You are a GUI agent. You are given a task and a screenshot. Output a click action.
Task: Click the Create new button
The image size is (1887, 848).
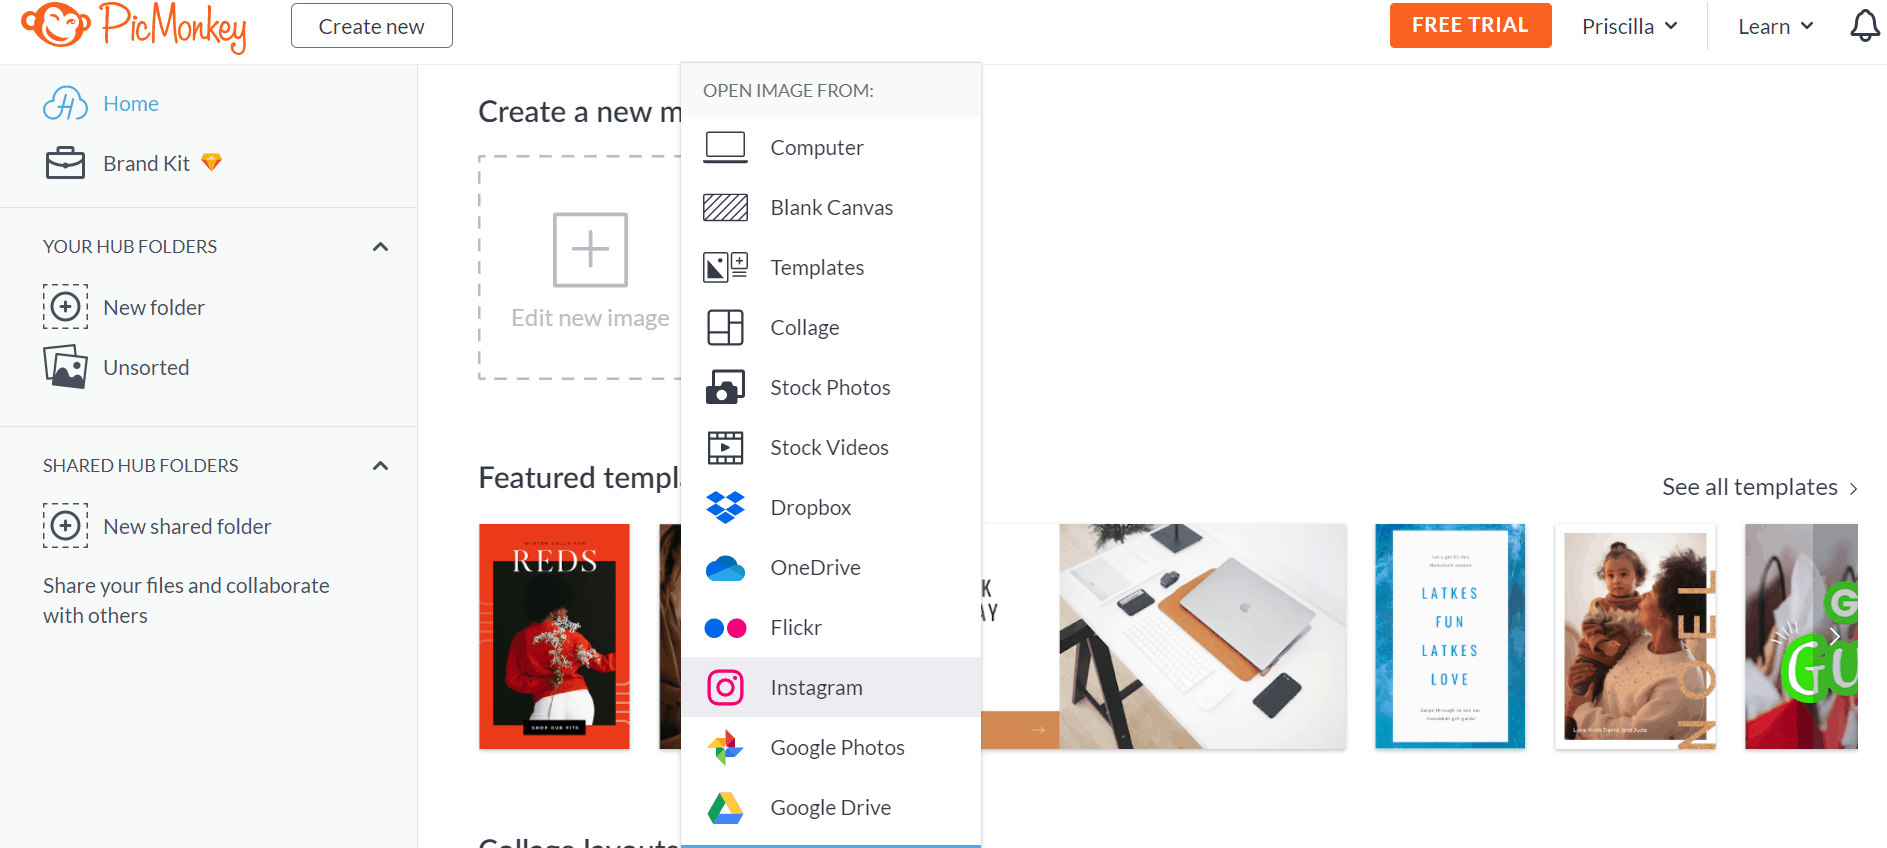coord(371,26)
